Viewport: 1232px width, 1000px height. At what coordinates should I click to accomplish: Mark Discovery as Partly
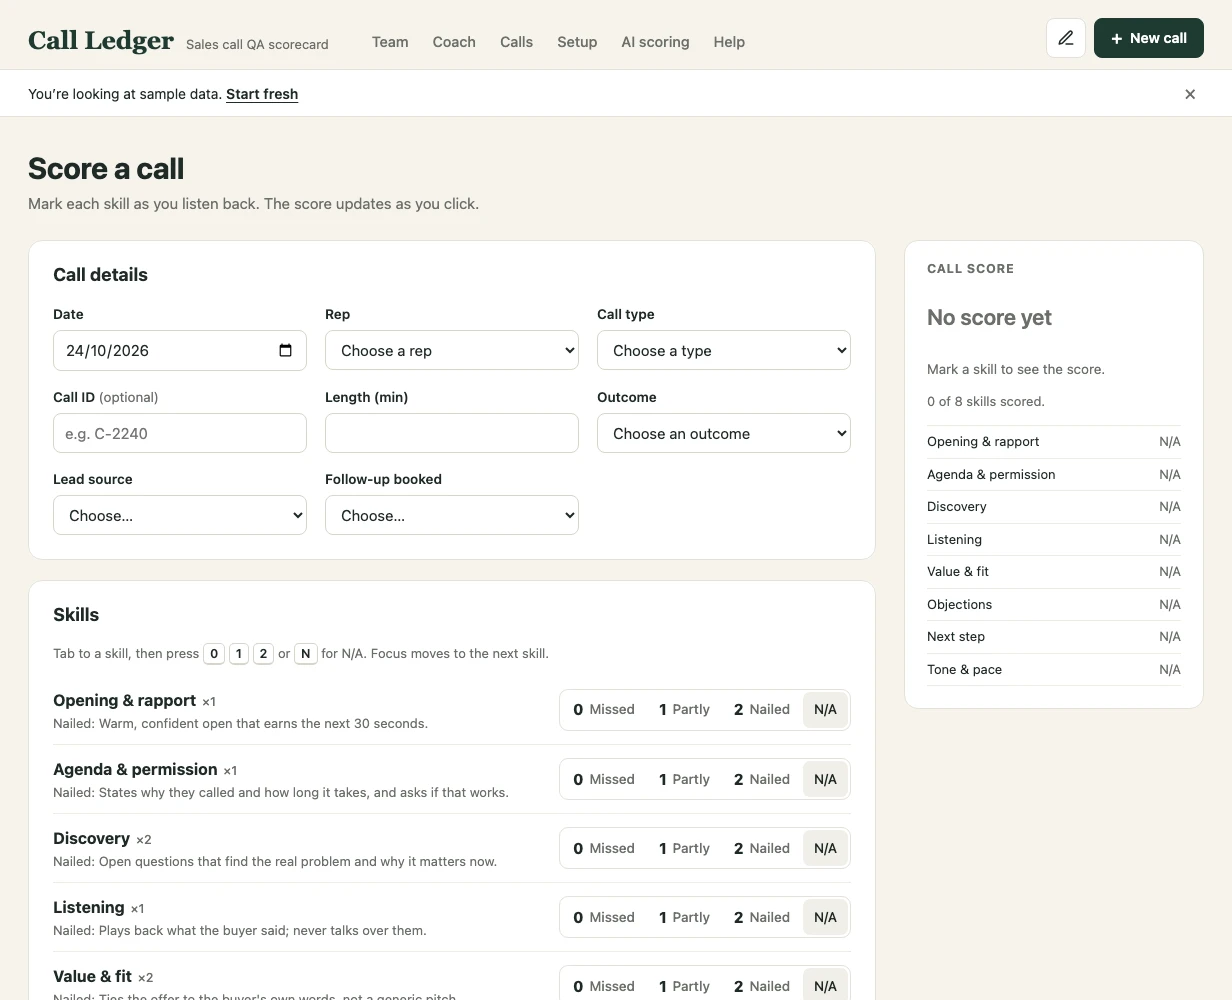[x=684, y=848]
